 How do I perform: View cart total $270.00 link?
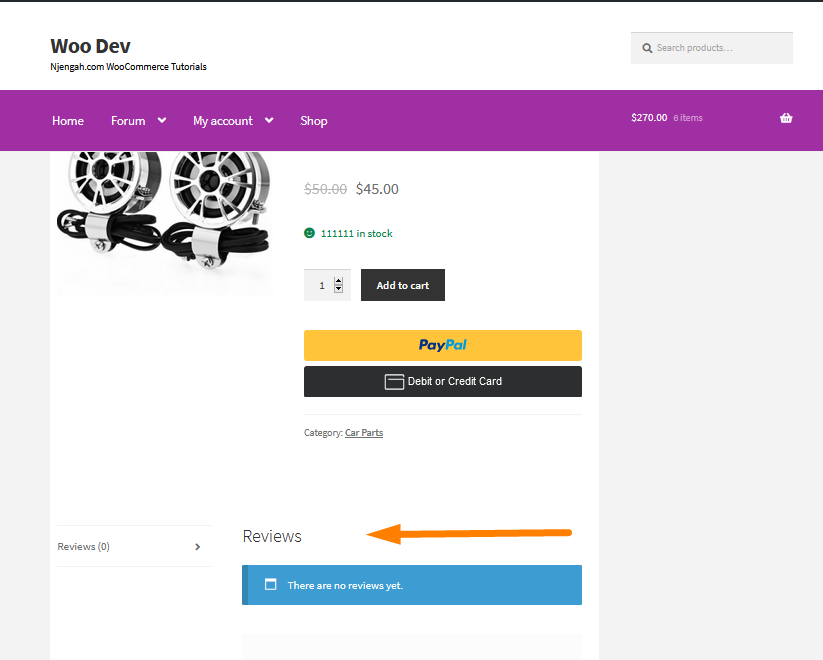coord(649,118)
